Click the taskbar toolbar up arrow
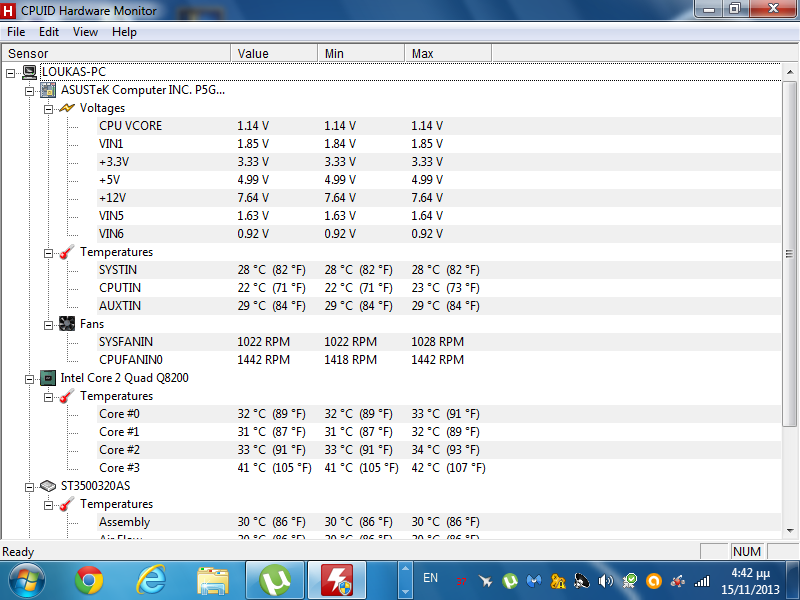 (x=406, y=567)
